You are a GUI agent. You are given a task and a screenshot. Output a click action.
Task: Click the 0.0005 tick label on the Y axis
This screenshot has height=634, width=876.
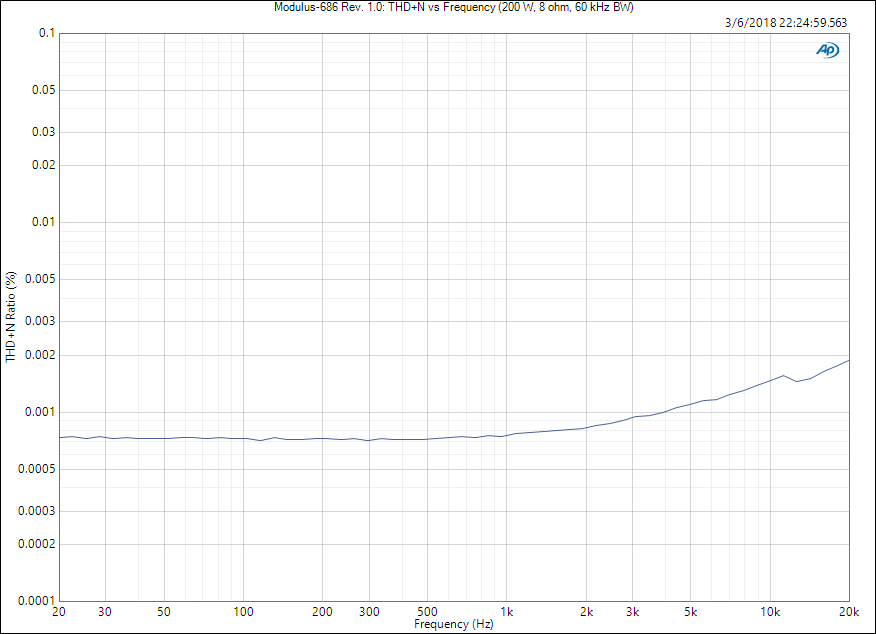point(37,469)
